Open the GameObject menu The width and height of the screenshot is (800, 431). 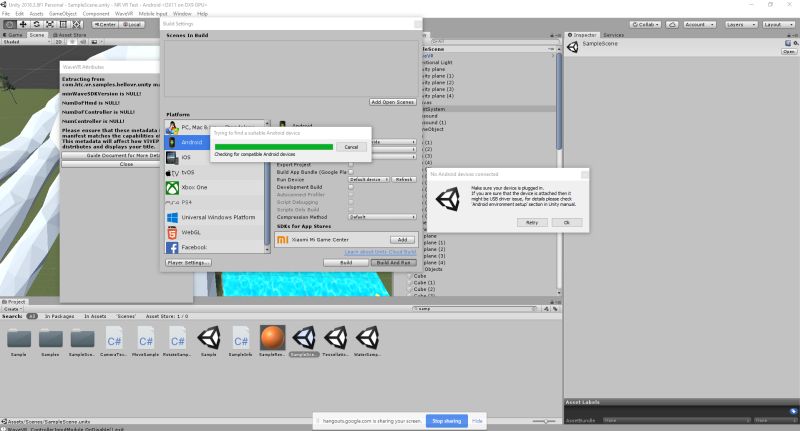(x=63, y=14)
